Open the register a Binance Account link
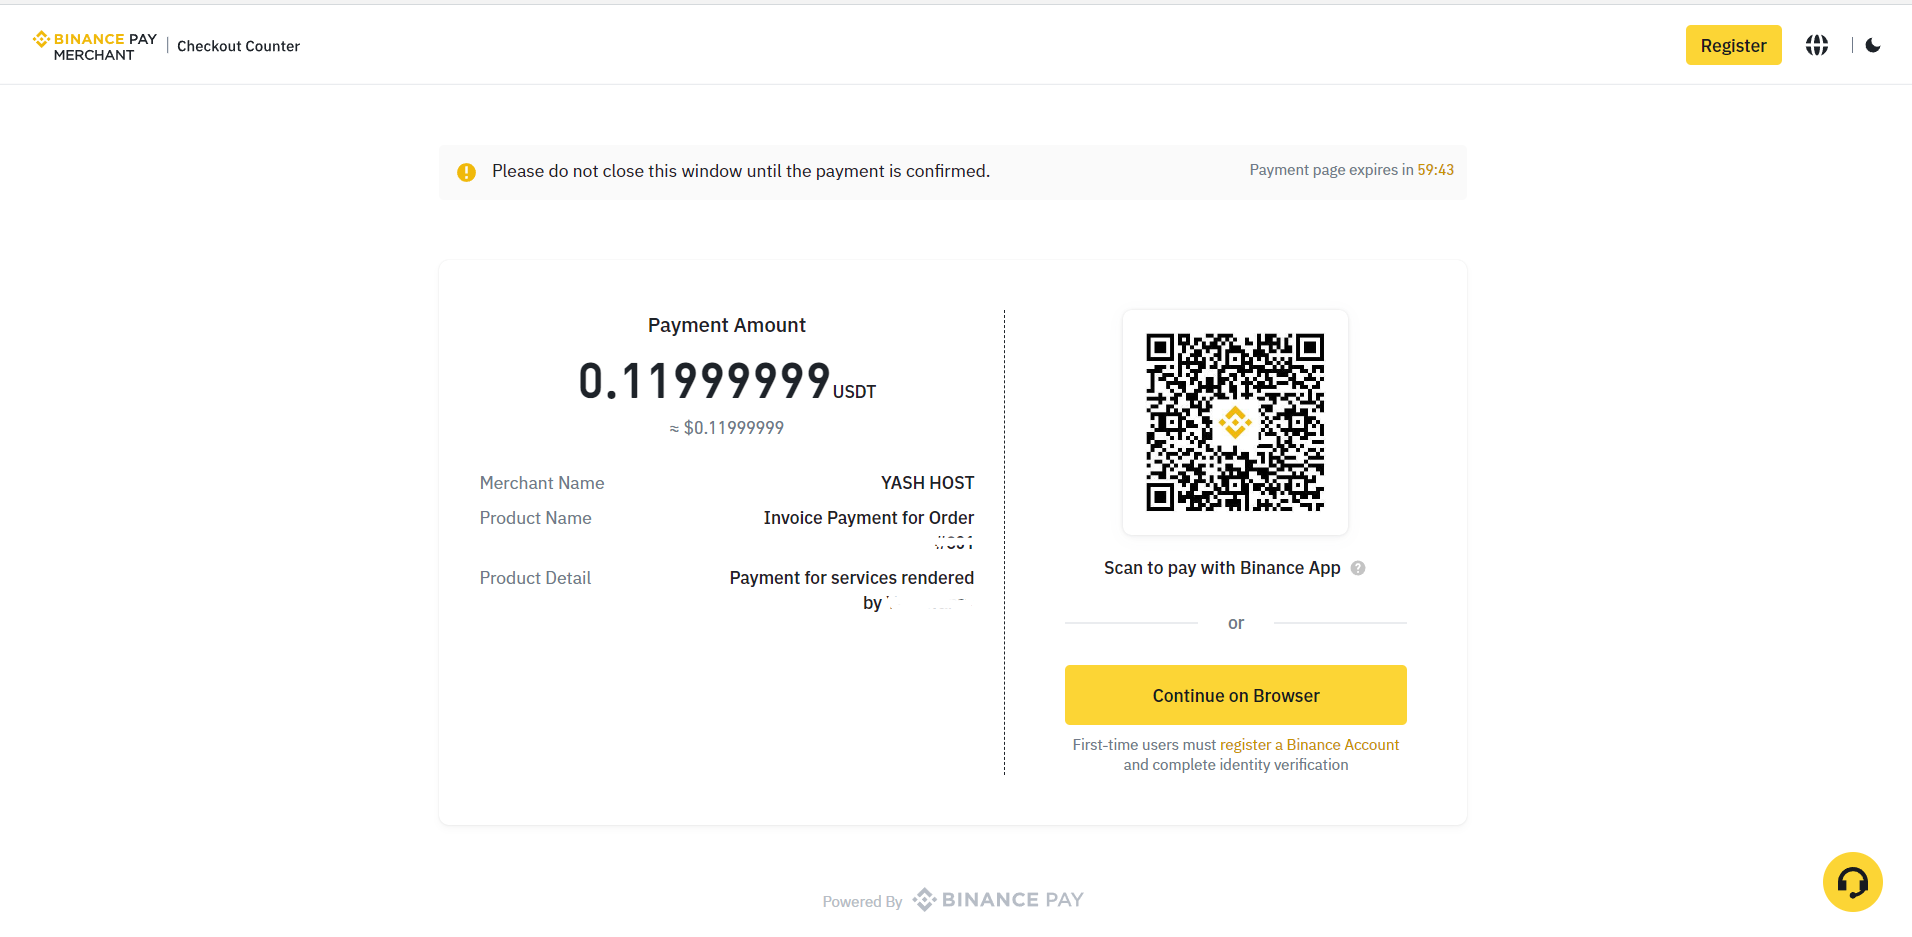Screen dimensions: 1912x937 point(1309,745)
